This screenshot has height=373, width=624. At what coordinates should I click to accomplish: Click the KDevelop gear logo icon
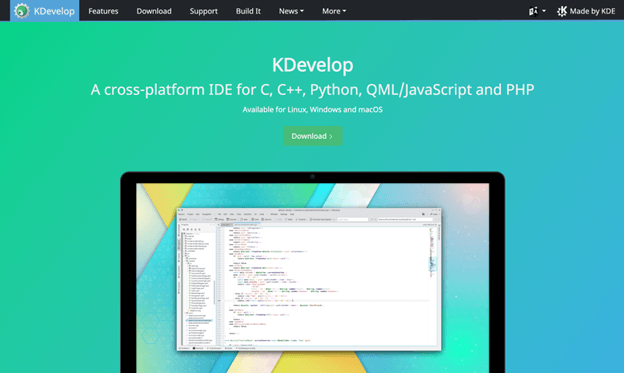[x=21, y=11]
